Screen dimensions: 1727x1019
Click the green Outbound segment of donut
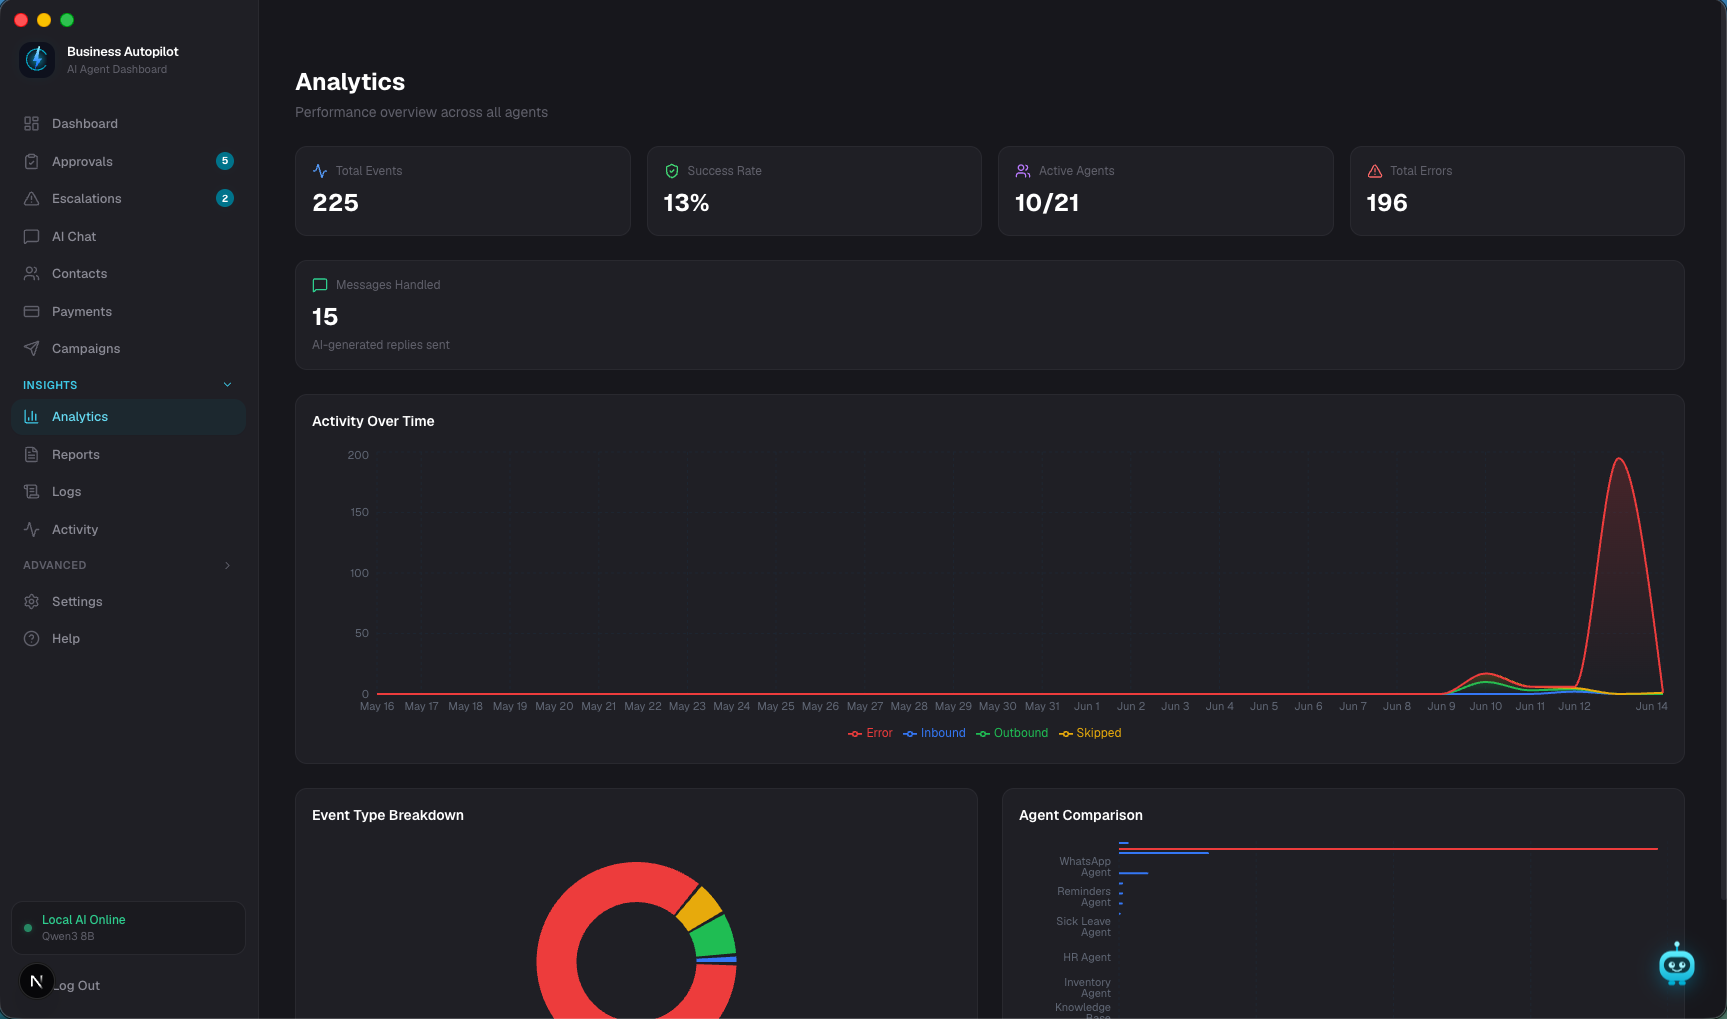tap(714, 937)
